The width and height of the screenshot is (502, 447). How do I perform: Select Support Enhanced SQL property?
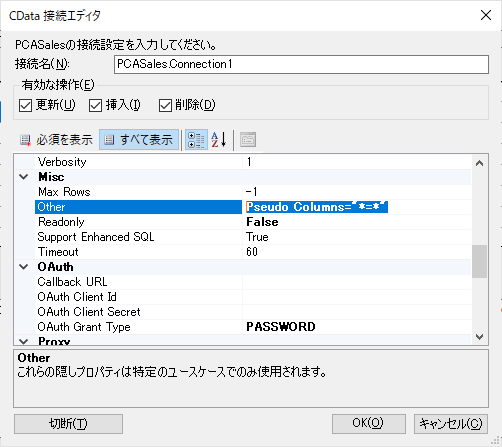138,237
